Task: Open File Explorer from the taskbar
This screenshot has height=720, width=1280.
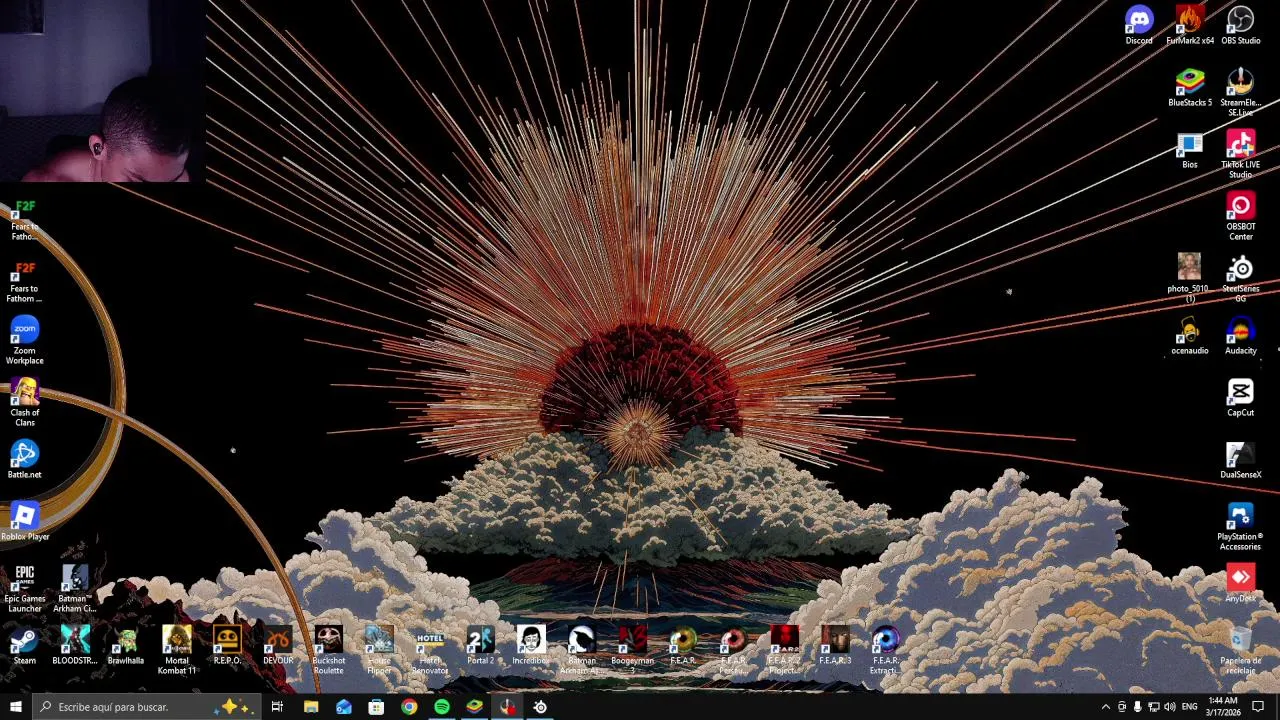Action: coord(311,707)
